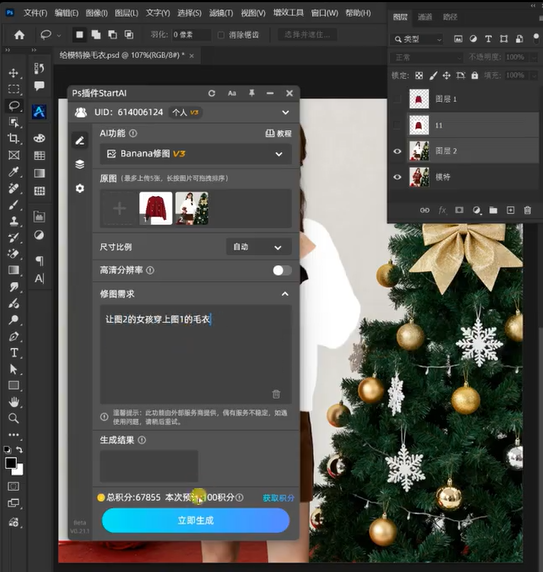Clear prompt text with trash icon
Screen dimensions: 543x572
tap(276, 394)
